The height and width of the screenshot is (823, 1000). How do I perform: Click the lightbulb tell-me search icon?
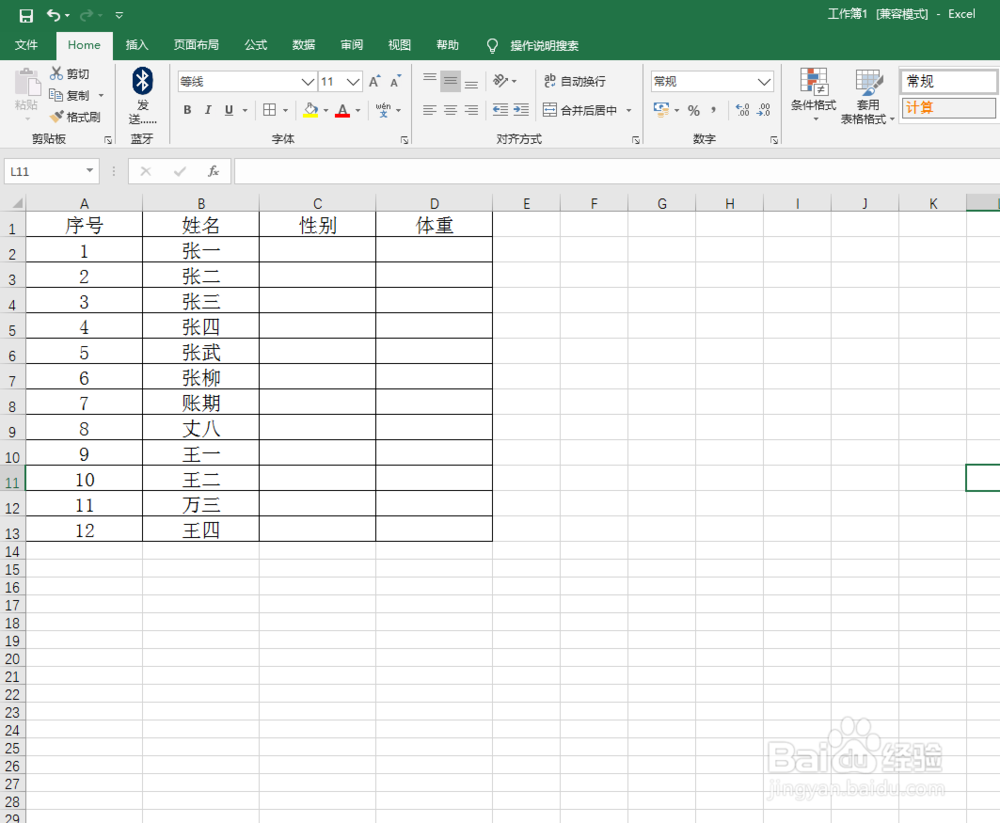tap(492, 45)
